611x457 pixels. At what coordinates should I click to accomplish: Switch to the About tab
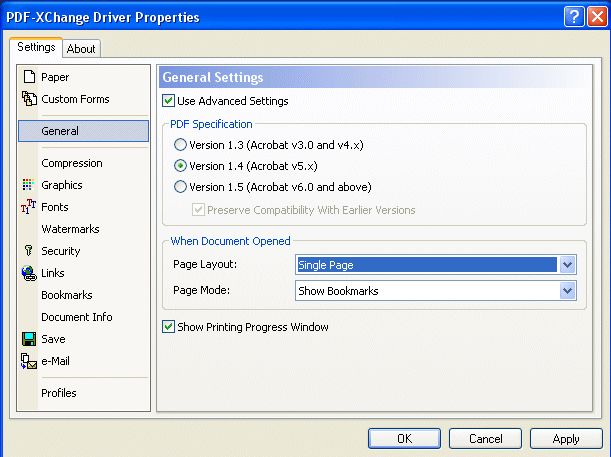(x=81, y=49)
